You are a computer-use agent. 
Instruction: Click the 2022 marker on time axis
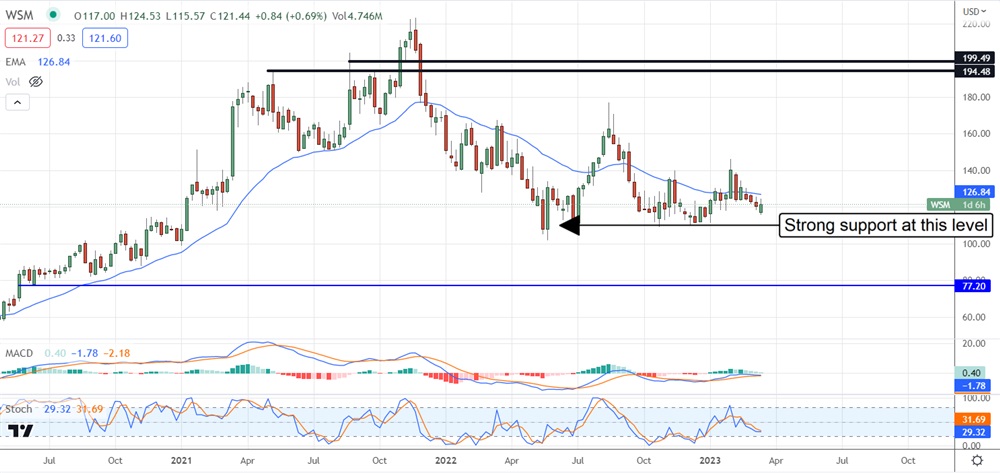tap(443, 461)
